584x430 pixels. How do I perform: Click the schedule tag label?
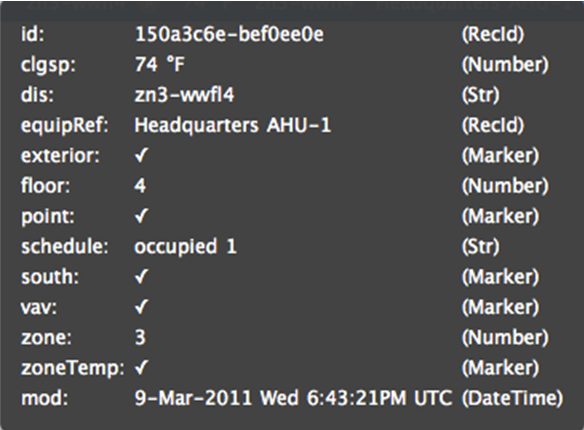[x=64, y=246]
